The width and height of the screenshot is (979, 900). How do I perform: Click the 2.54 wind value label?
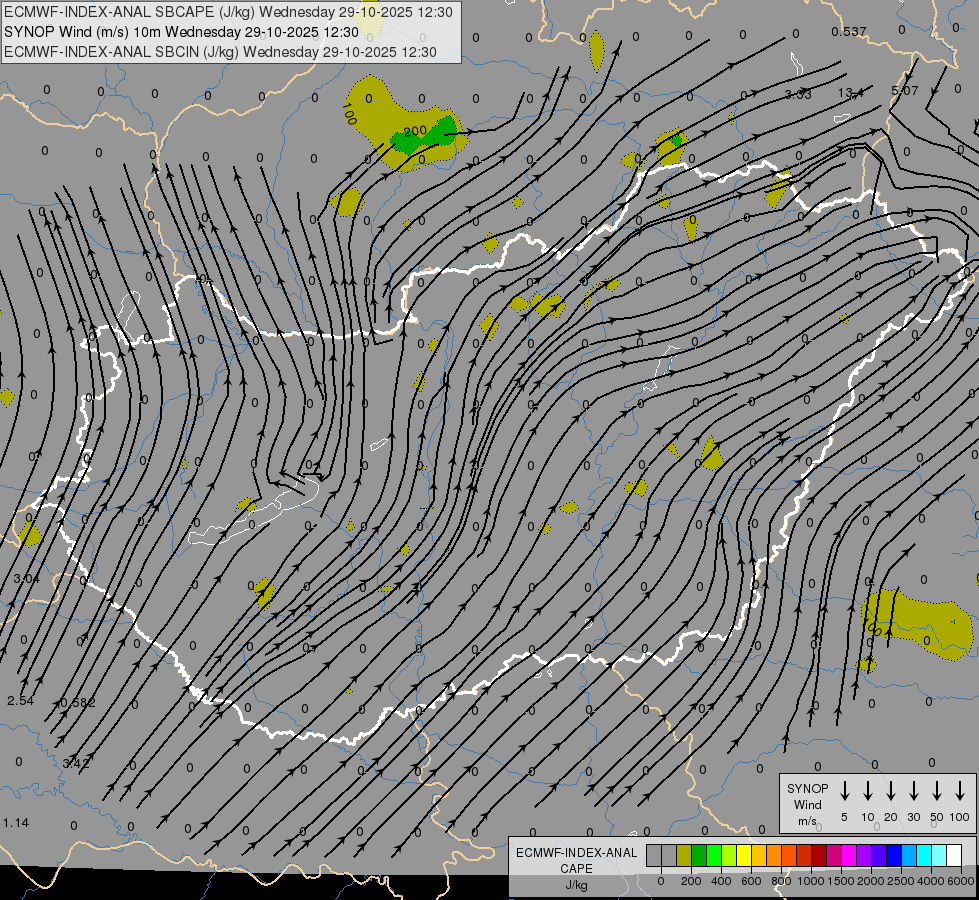point(21,701)
